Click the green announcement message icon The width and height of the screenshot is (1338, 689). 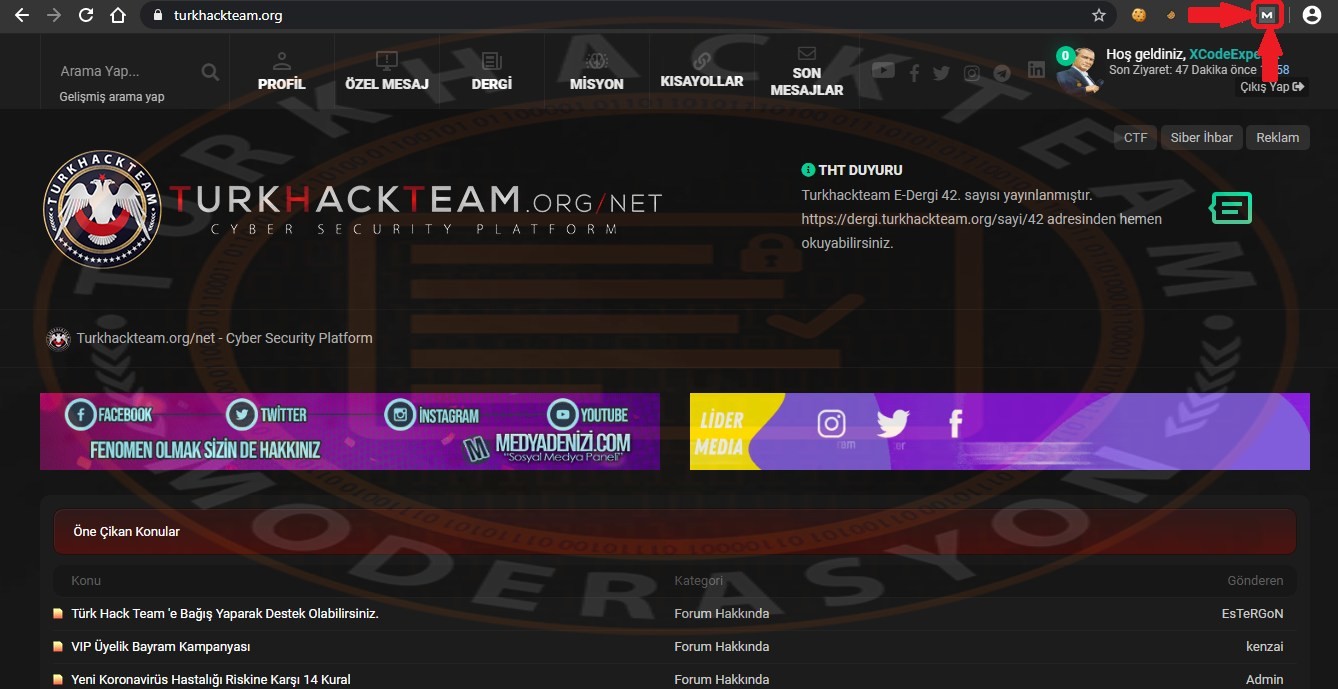tap(1231, 208)
